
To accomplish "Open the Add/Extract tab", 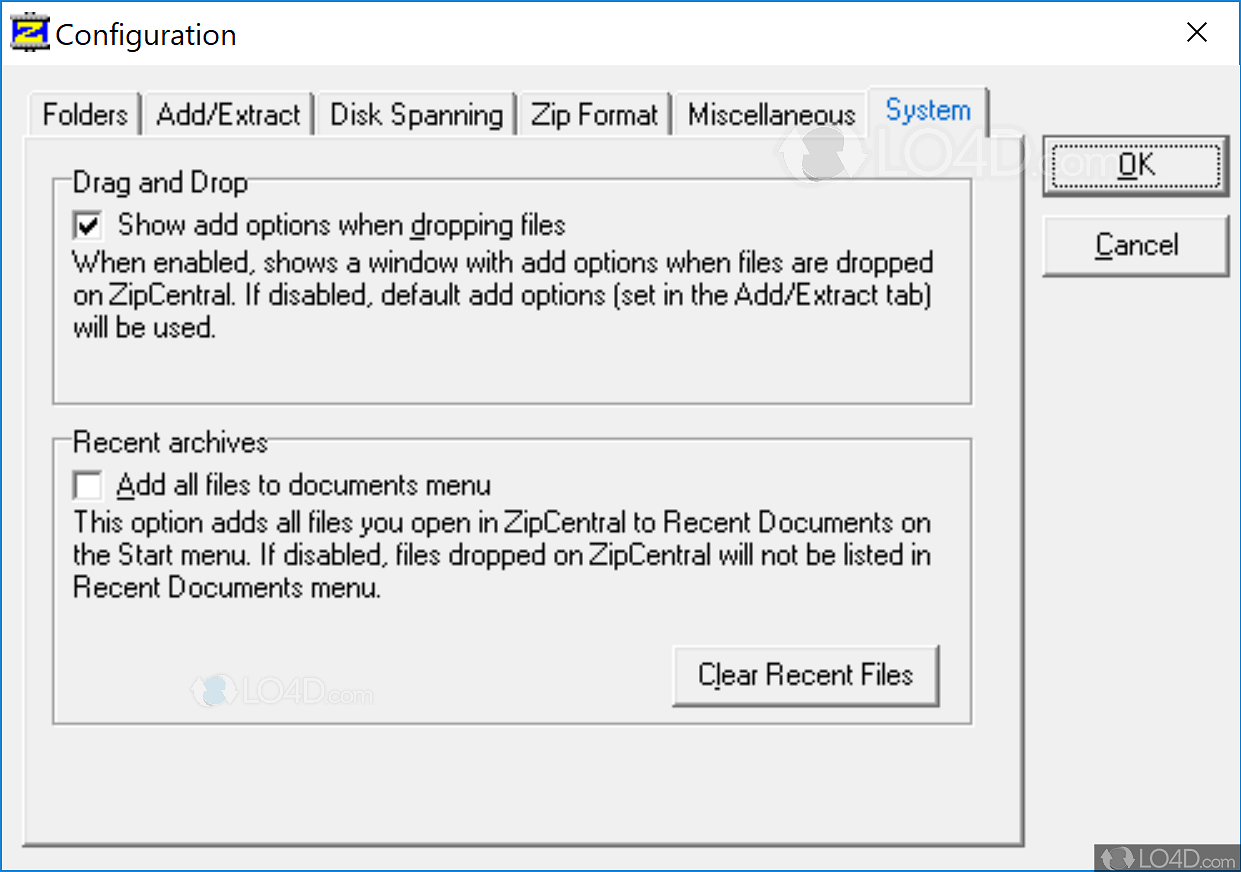I will click(228, 114).
